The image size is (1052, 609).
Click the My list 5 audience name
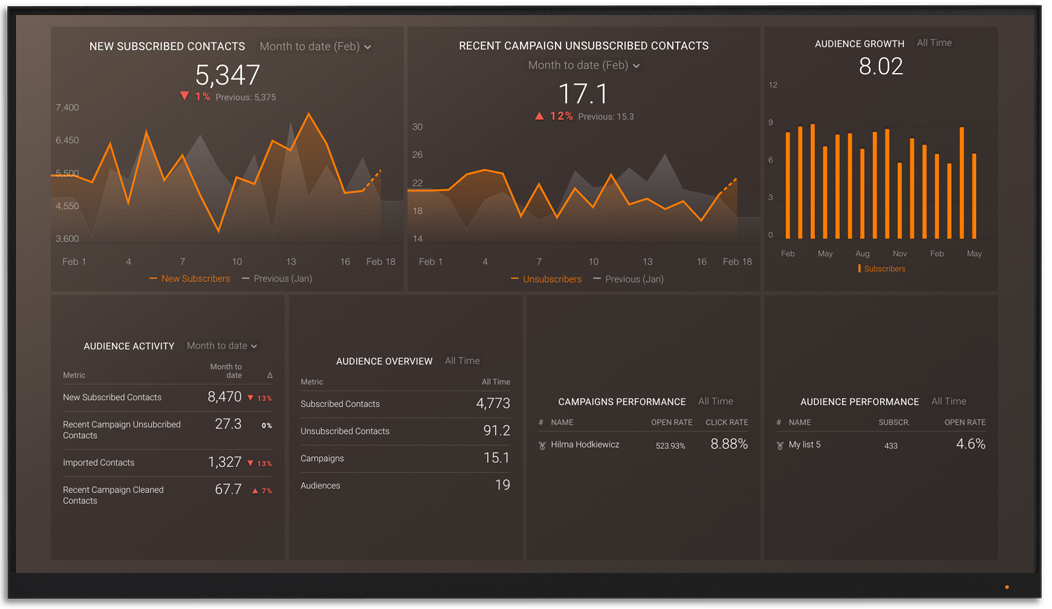(x=804, y=445)
